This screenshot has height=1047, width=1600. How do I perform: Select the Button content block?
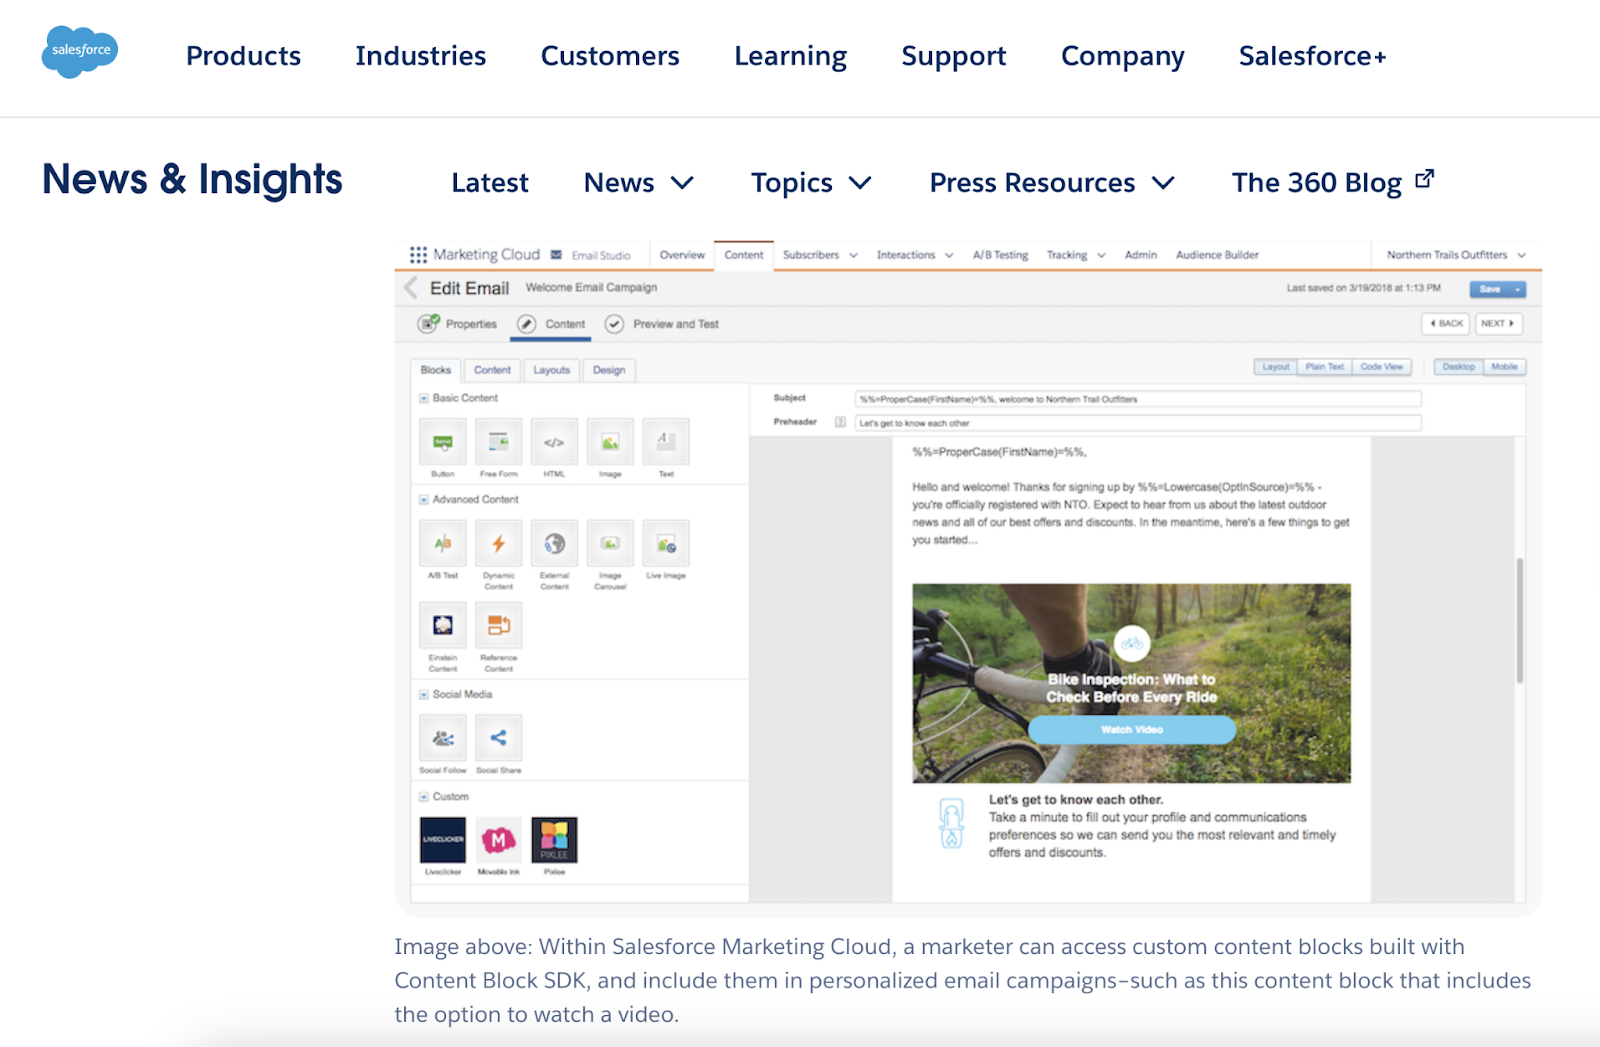[x=442, y=443]
